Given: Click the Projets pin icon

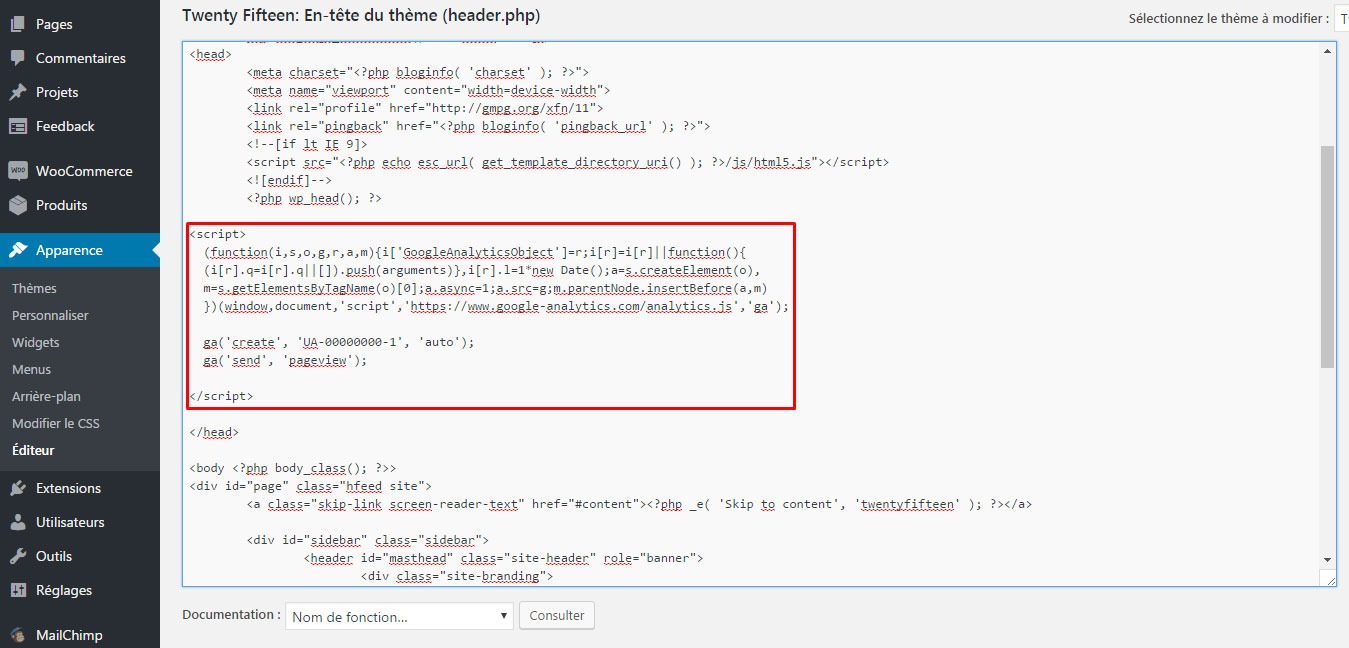Looking at the screenshot, I should click(18, 92).
